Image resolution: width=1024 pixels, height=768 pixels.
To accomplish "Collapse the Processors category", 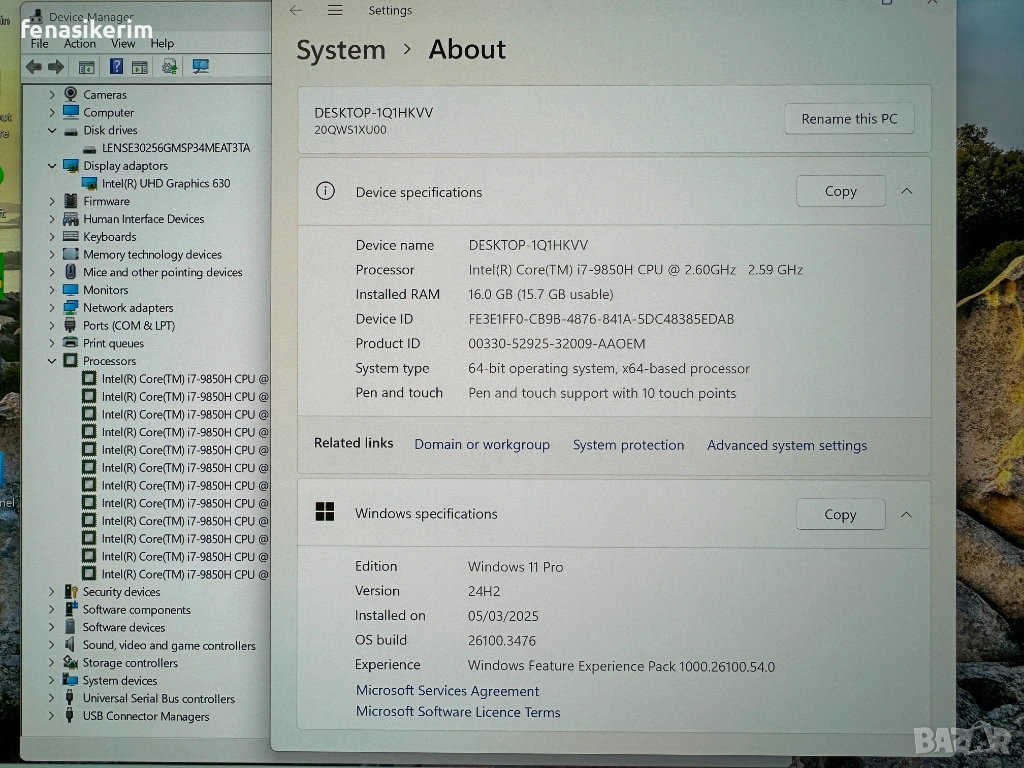I will click(52, 361).
